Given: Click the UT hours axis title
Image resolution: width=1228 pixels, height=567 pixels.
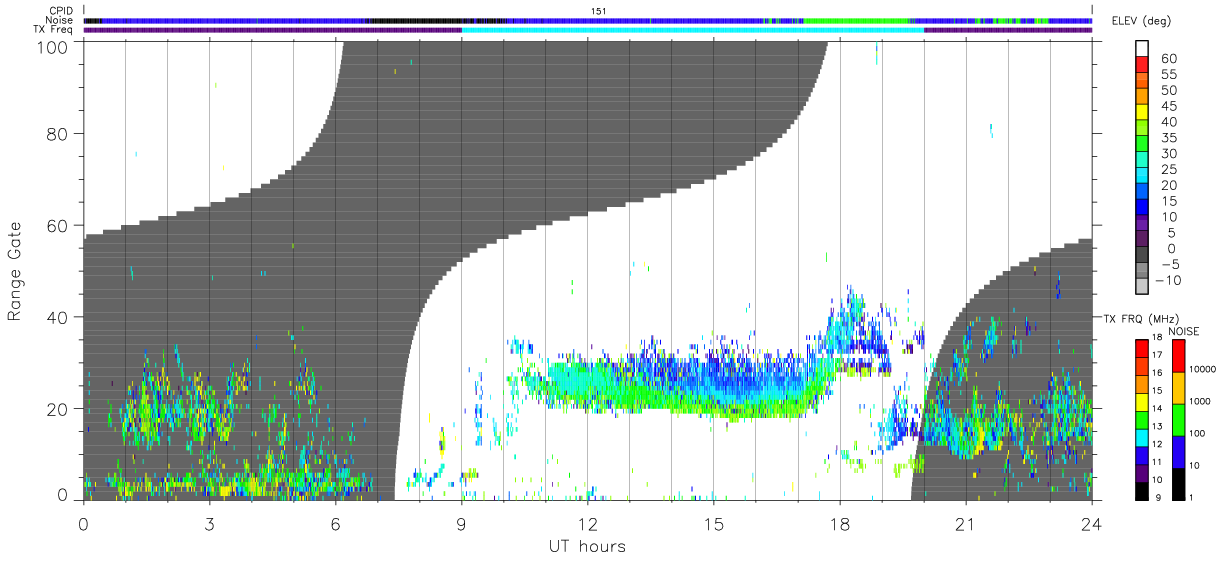Looking at the screenshot, I should (x=587, y=546).
